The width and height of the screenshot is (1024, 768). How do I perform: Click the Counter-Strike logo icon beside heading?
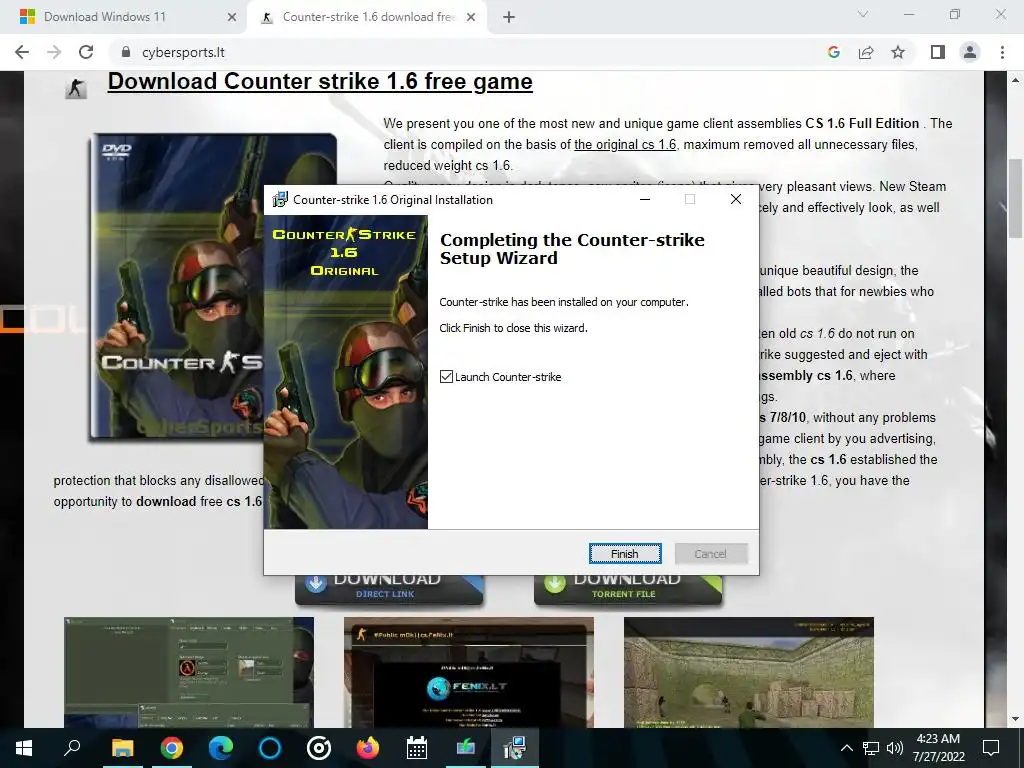pos(76,88)
